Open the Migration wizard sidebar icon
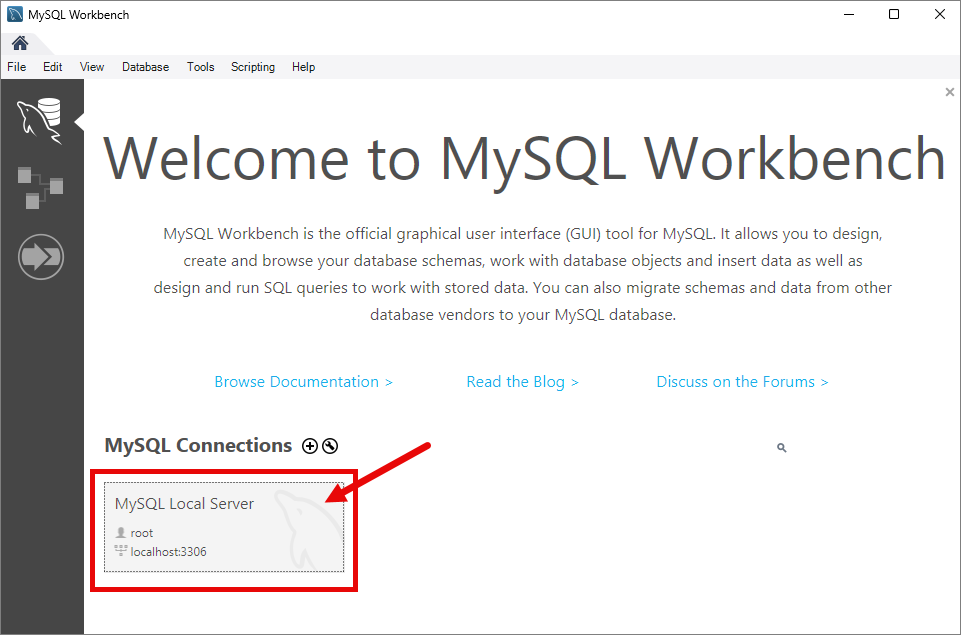The height and width of the screenshot is (635, 961). (40, 257)
